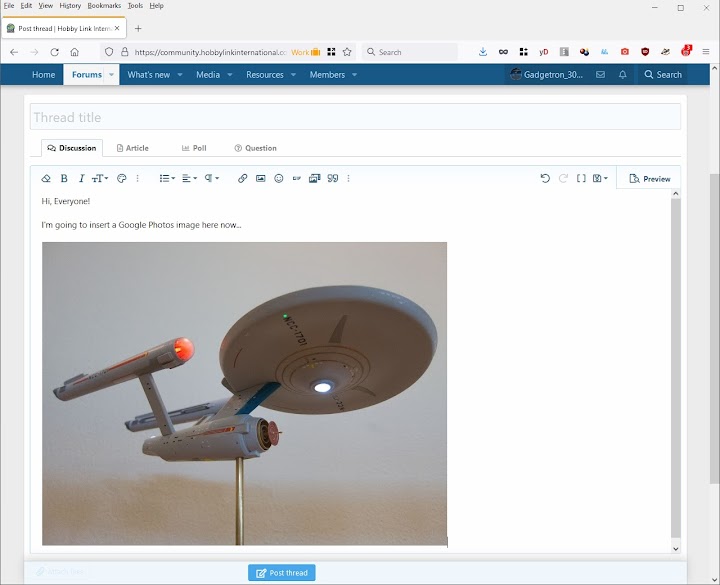Open the History menu

click(70, 6)
